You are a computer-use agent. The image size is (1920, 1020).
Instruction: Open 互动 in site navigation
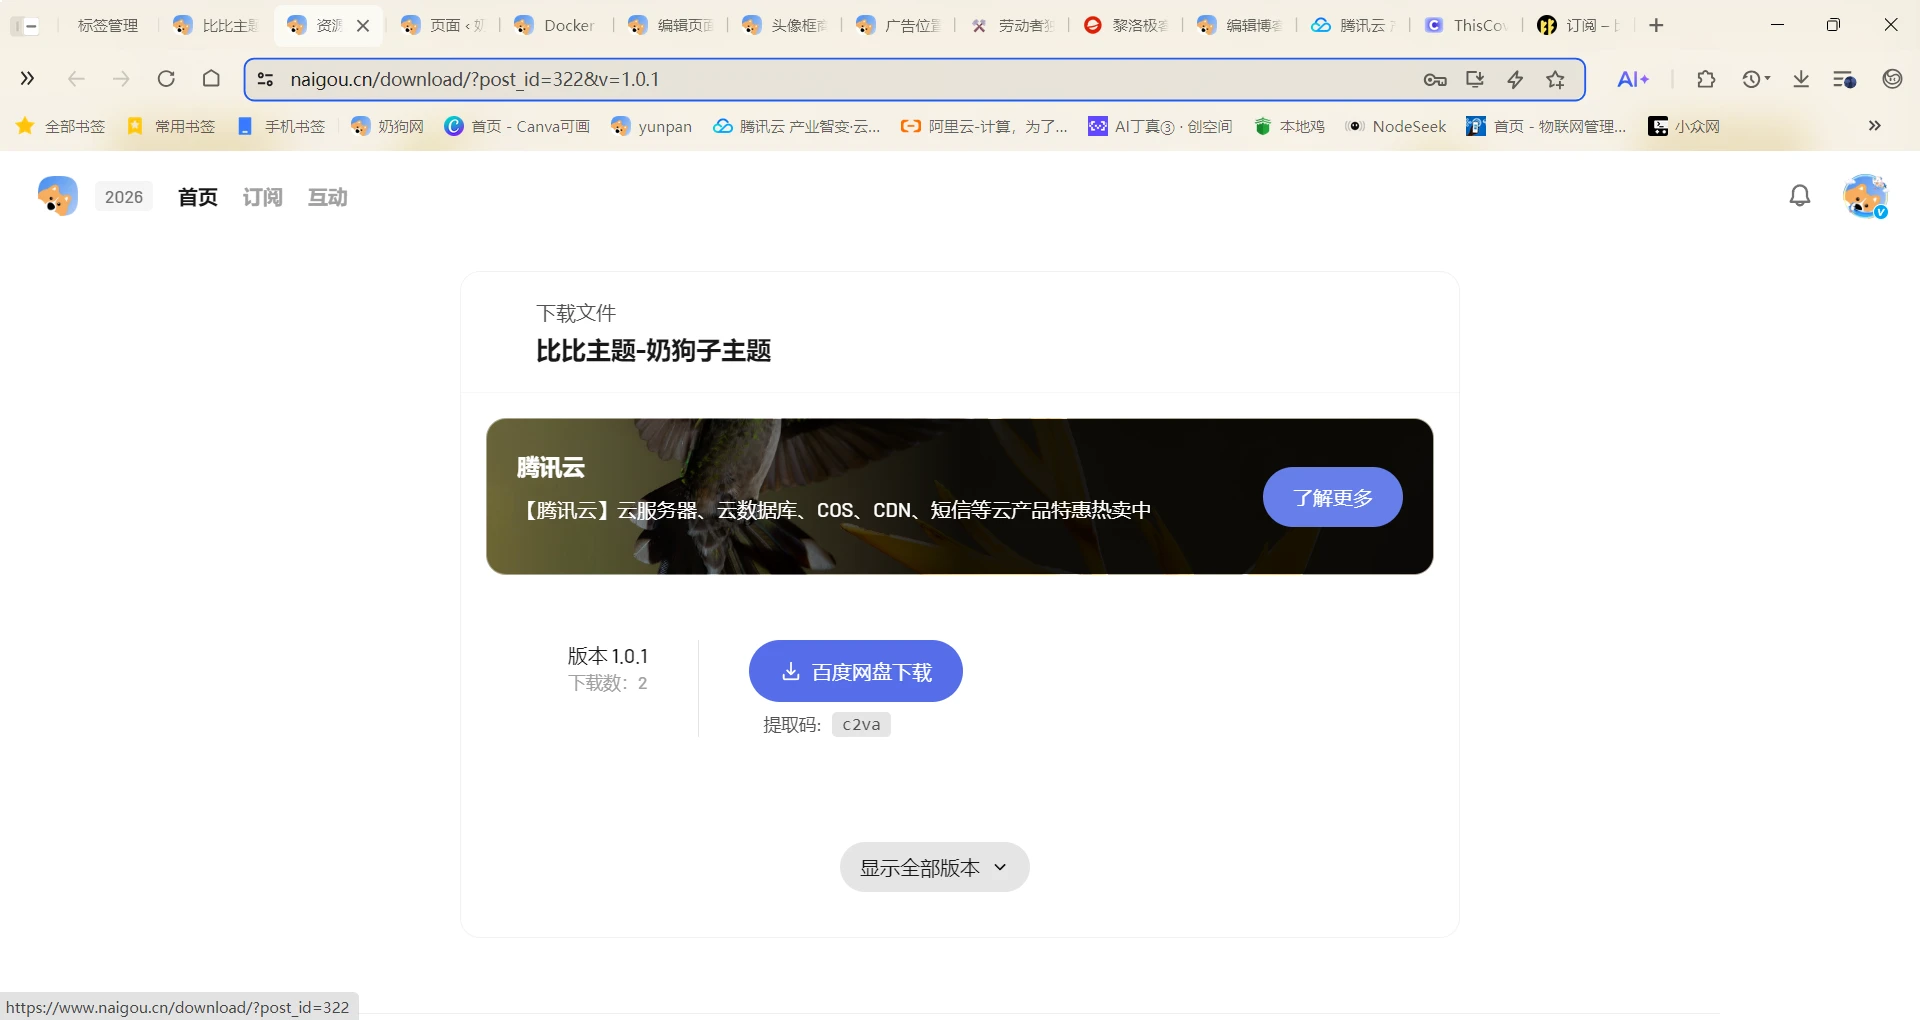(328, 197)
